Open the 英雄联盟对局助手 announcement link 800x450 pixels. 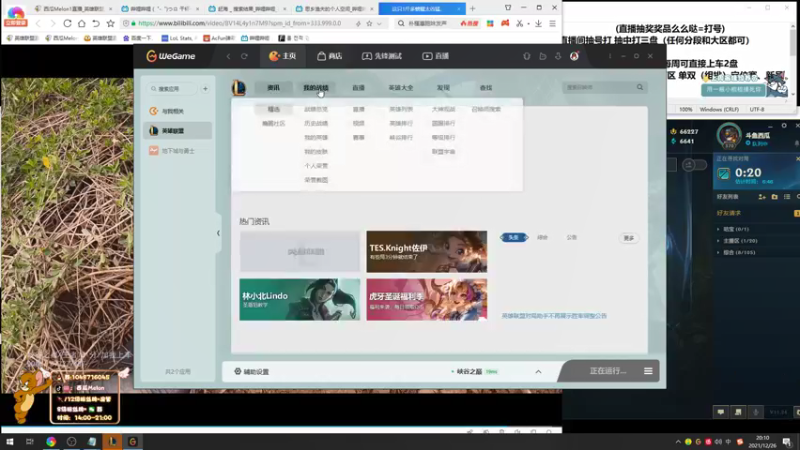pyautogui.click(x=554, y=316)
